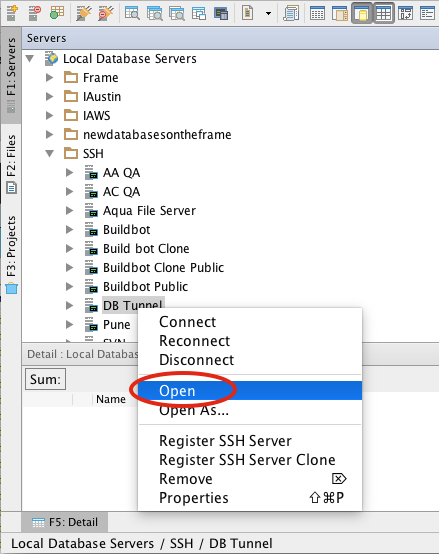The height and width of the screenshot is (554, 439).
Task: Expand the IAWS folder
Action: pos(50,116)
